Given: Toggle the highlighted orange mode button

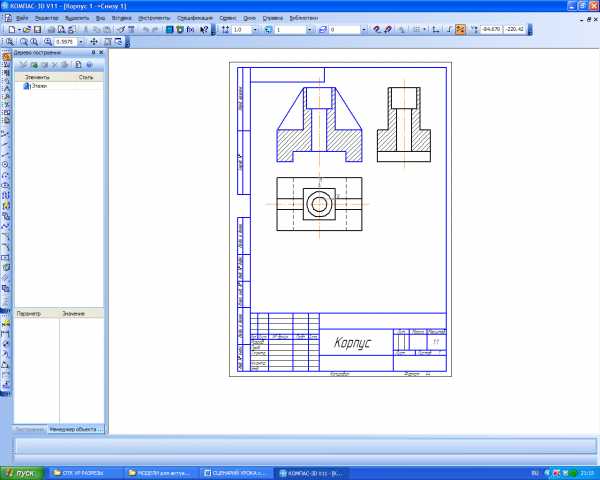Looking at the screenshot, I should pyautogui.click(x=460, y=30).
